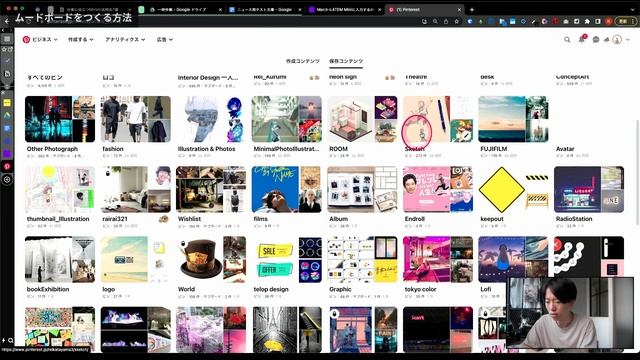The image size is (640, 360).
Task: Click the Pinterest icon in browser side panel
Action: pyautogui.click(x=7, y=167)
